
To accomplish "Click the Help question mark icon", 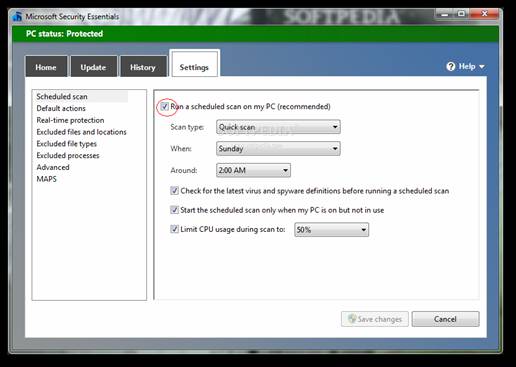I will click(x=451, y=67).
